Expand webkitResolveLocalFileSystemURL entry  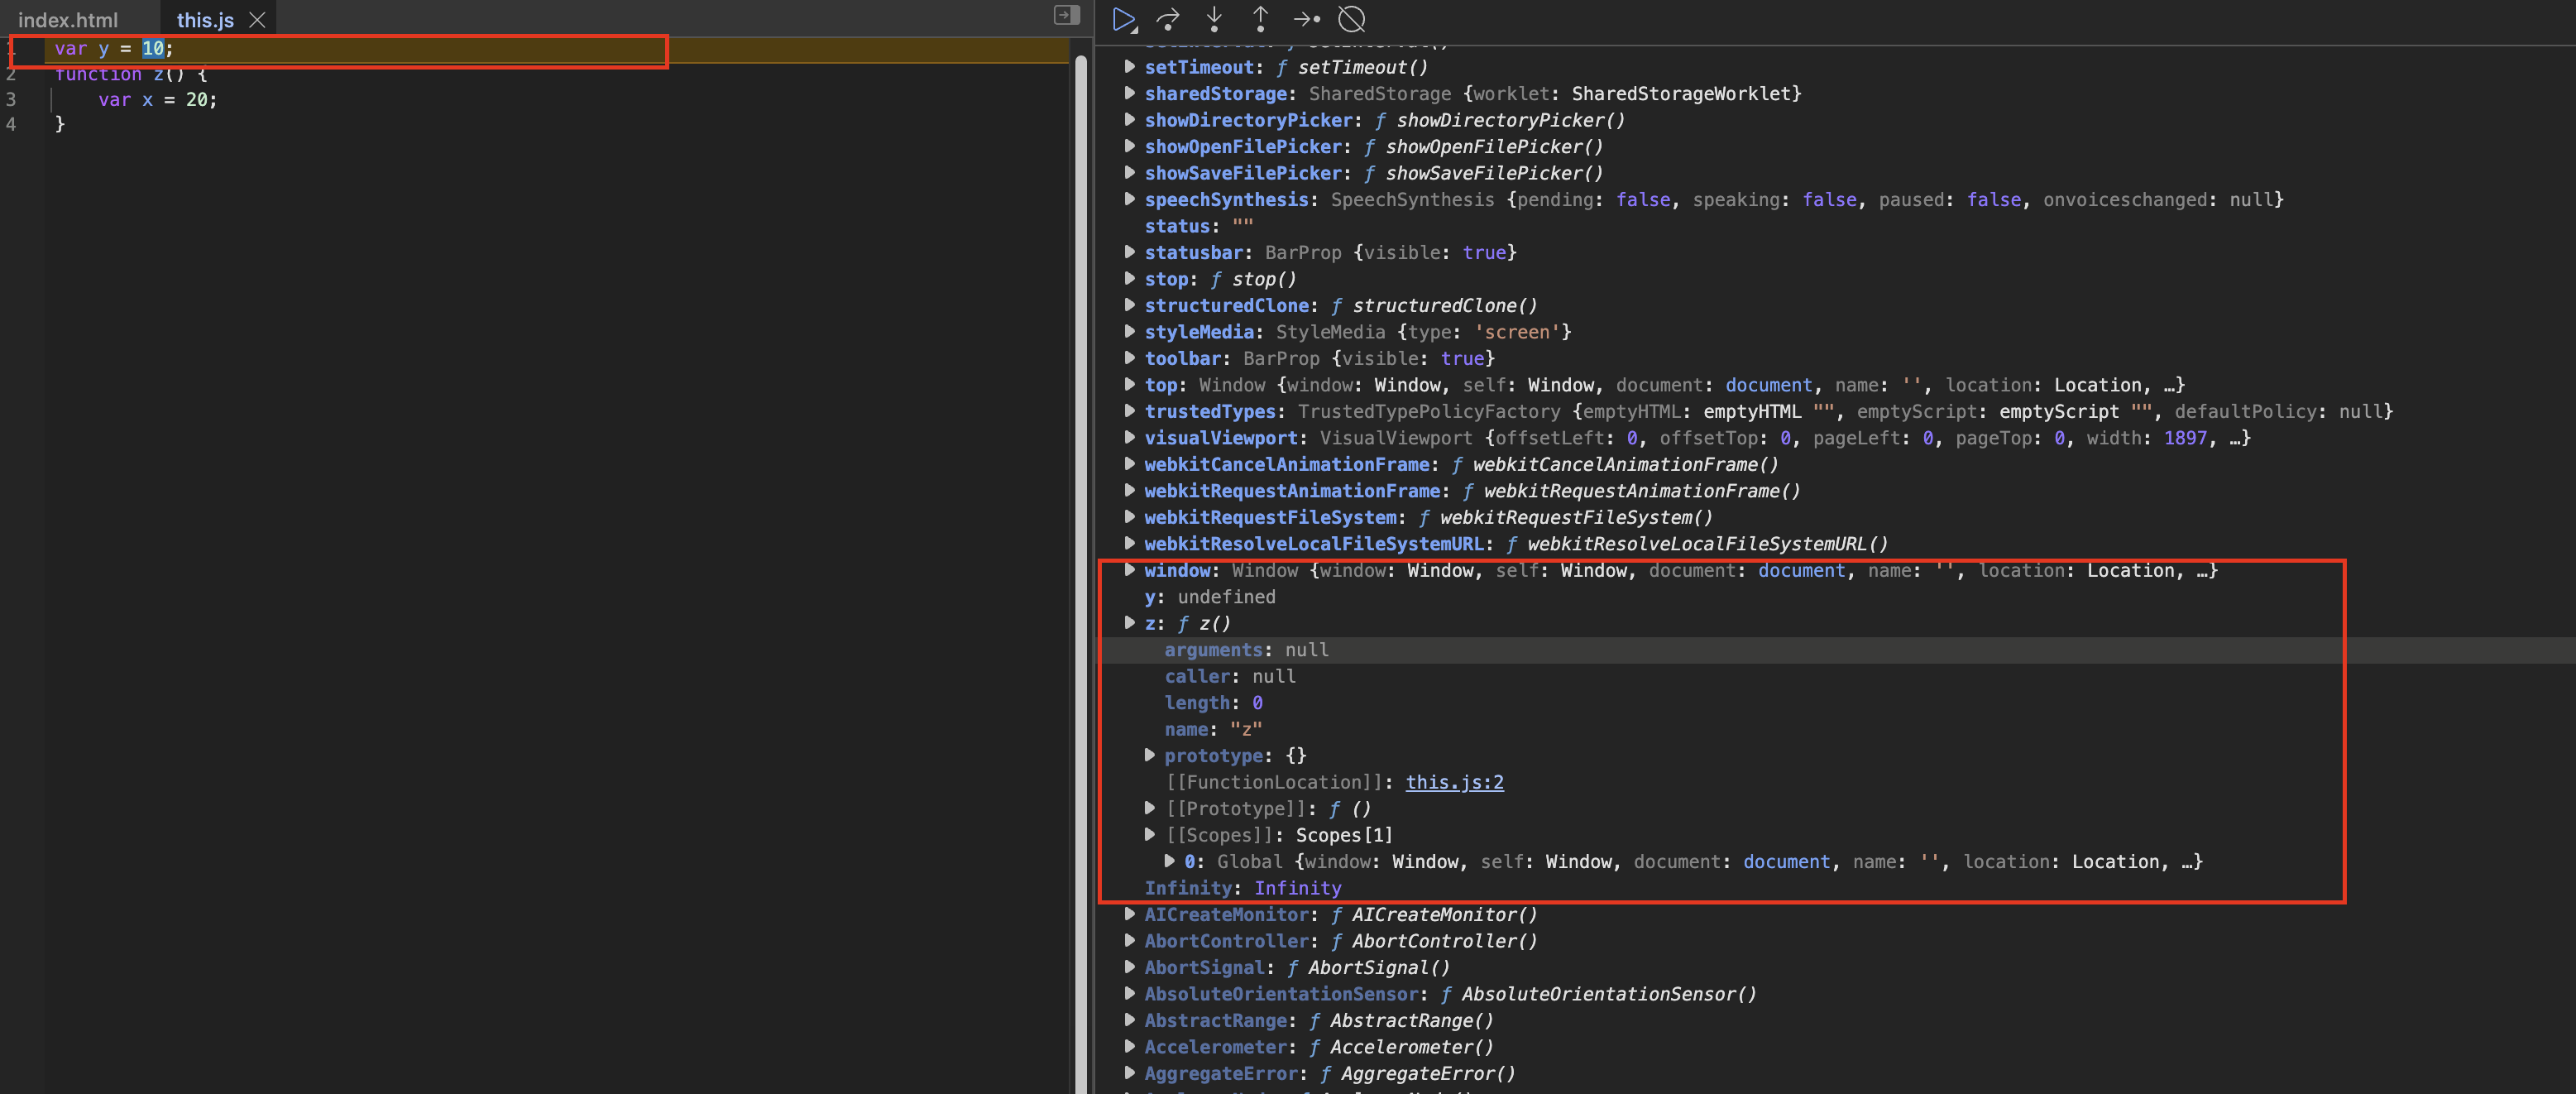click(1129, 544)
